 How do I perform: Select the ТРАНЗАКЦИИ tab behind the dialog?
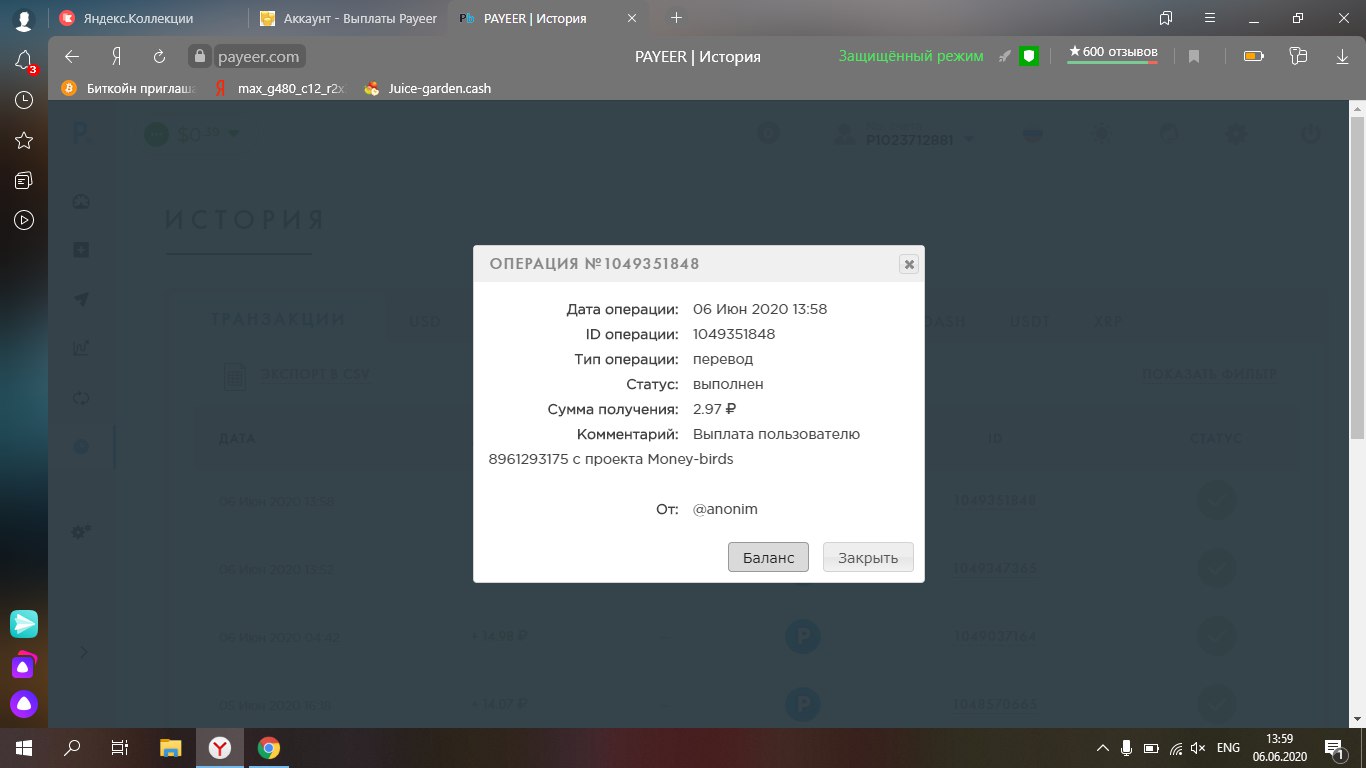tap(278, 319)
